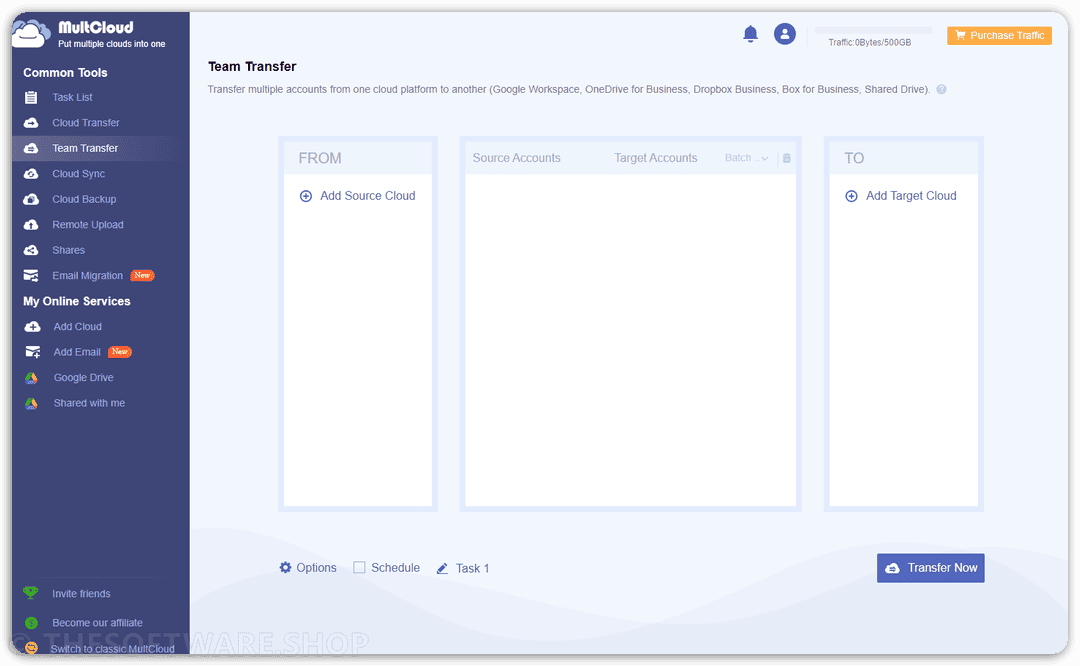Click the Traffic:0Bytes/500GB text

click(x=870, y=43)
